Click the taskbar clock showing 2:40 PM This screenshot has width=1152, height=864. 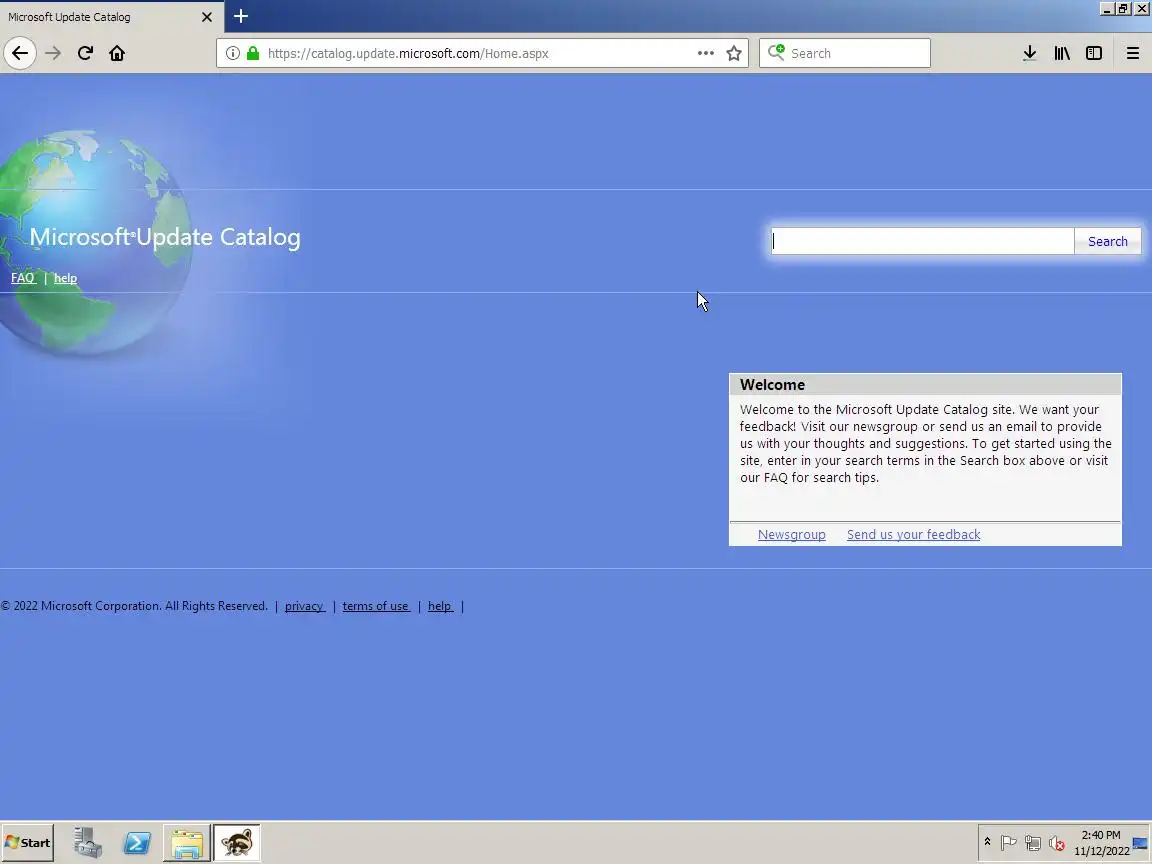tap(1101, 843)
